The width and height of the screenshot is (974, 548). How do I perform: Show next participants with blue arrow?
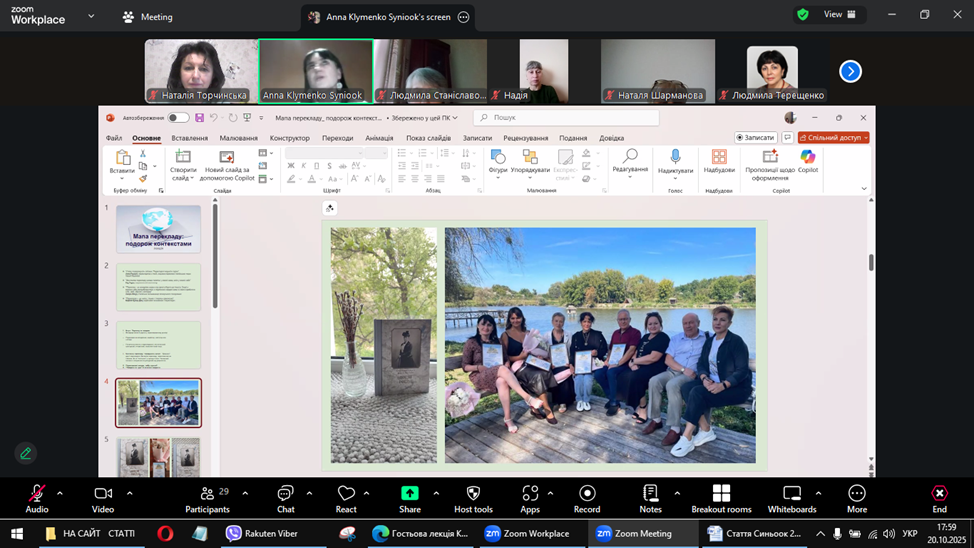click(850, 71)
